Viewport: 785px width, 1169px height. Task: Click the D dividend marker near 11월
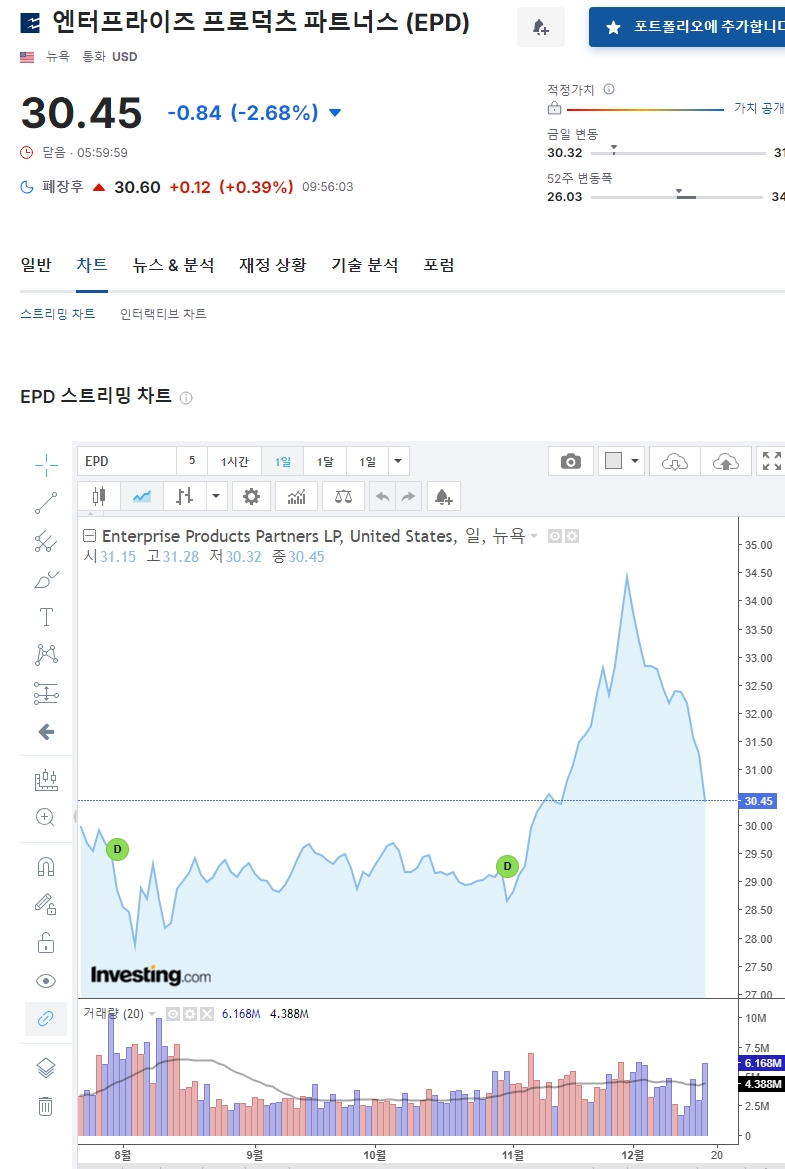[507, 866]
